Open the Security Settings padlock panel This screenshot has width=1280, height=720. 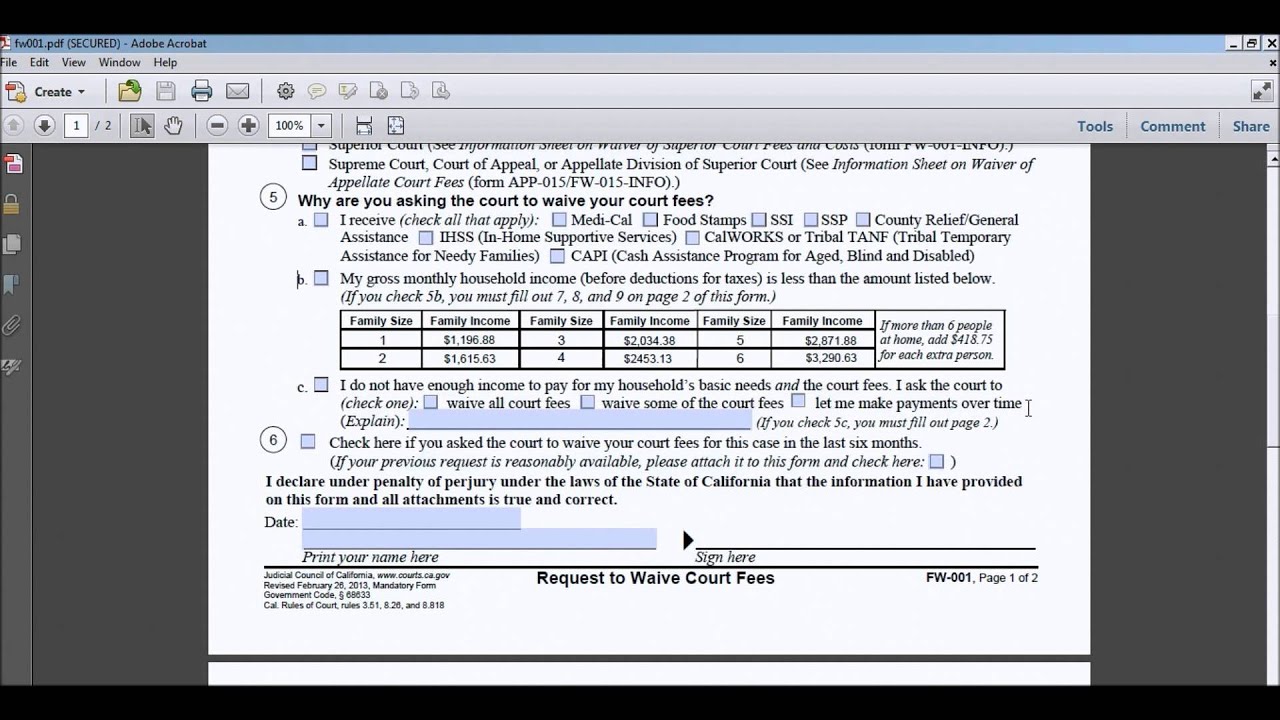click(x=12, y=205)
